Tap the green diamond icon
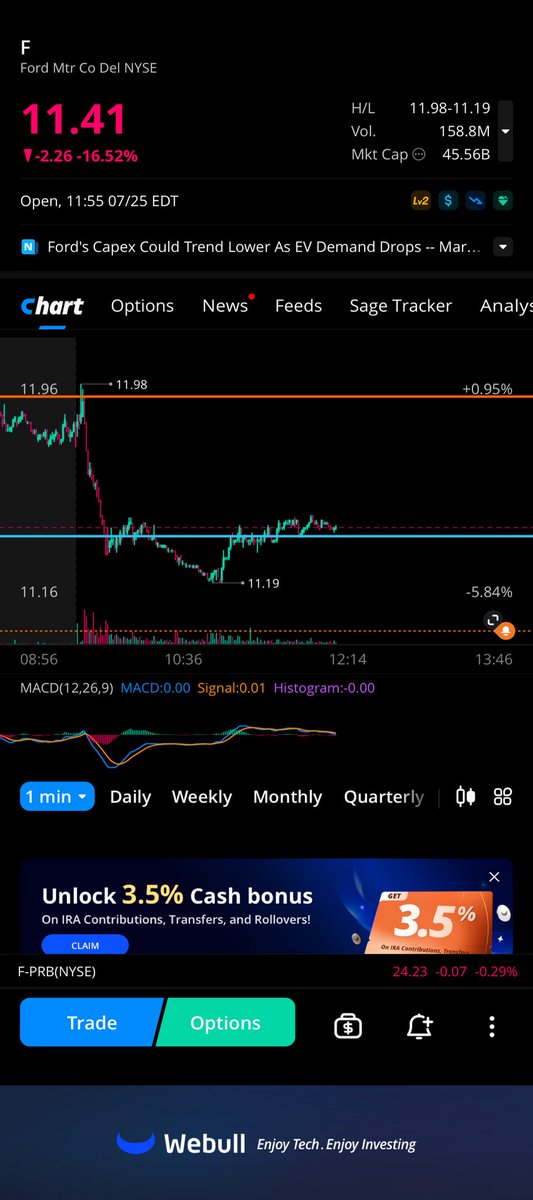The image size is (533, 1200). pyautogui.click(x=501, y=201)
